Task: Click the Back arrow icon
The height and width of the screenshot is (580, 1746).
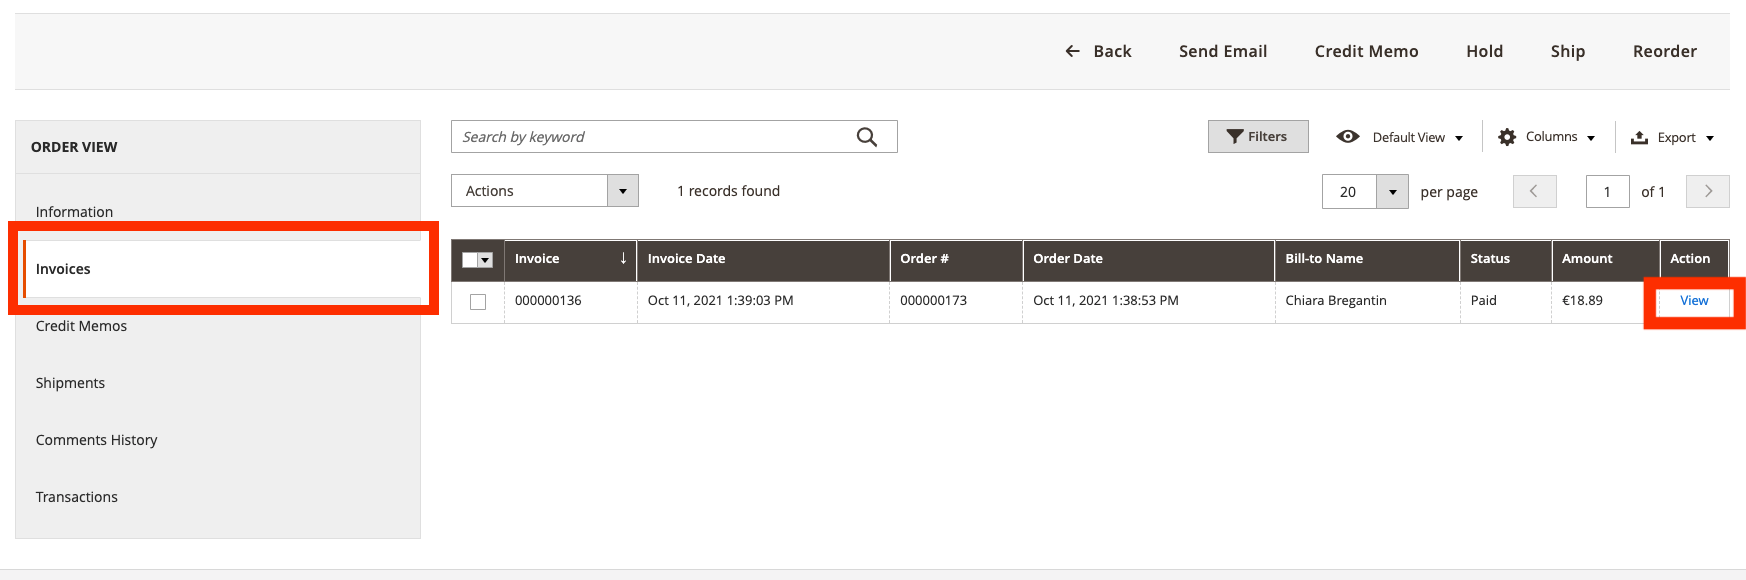Action: (x=1072, y=51)
